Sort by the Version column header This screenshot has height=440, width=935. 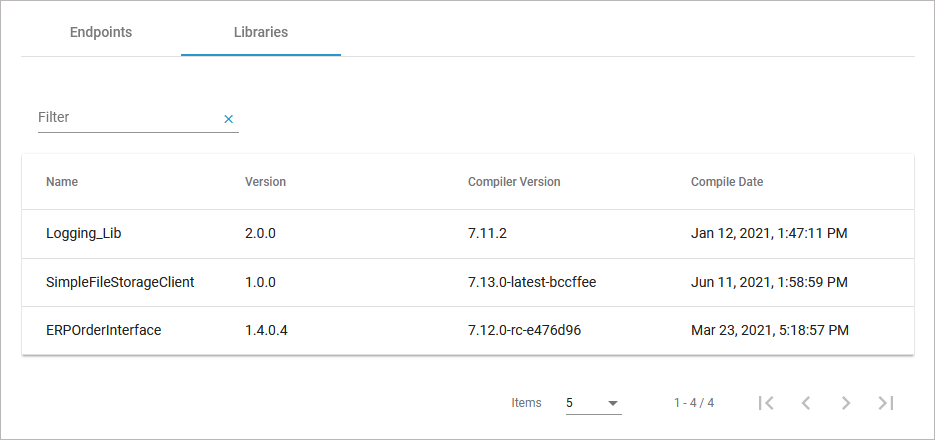click(x=265, y=182)
